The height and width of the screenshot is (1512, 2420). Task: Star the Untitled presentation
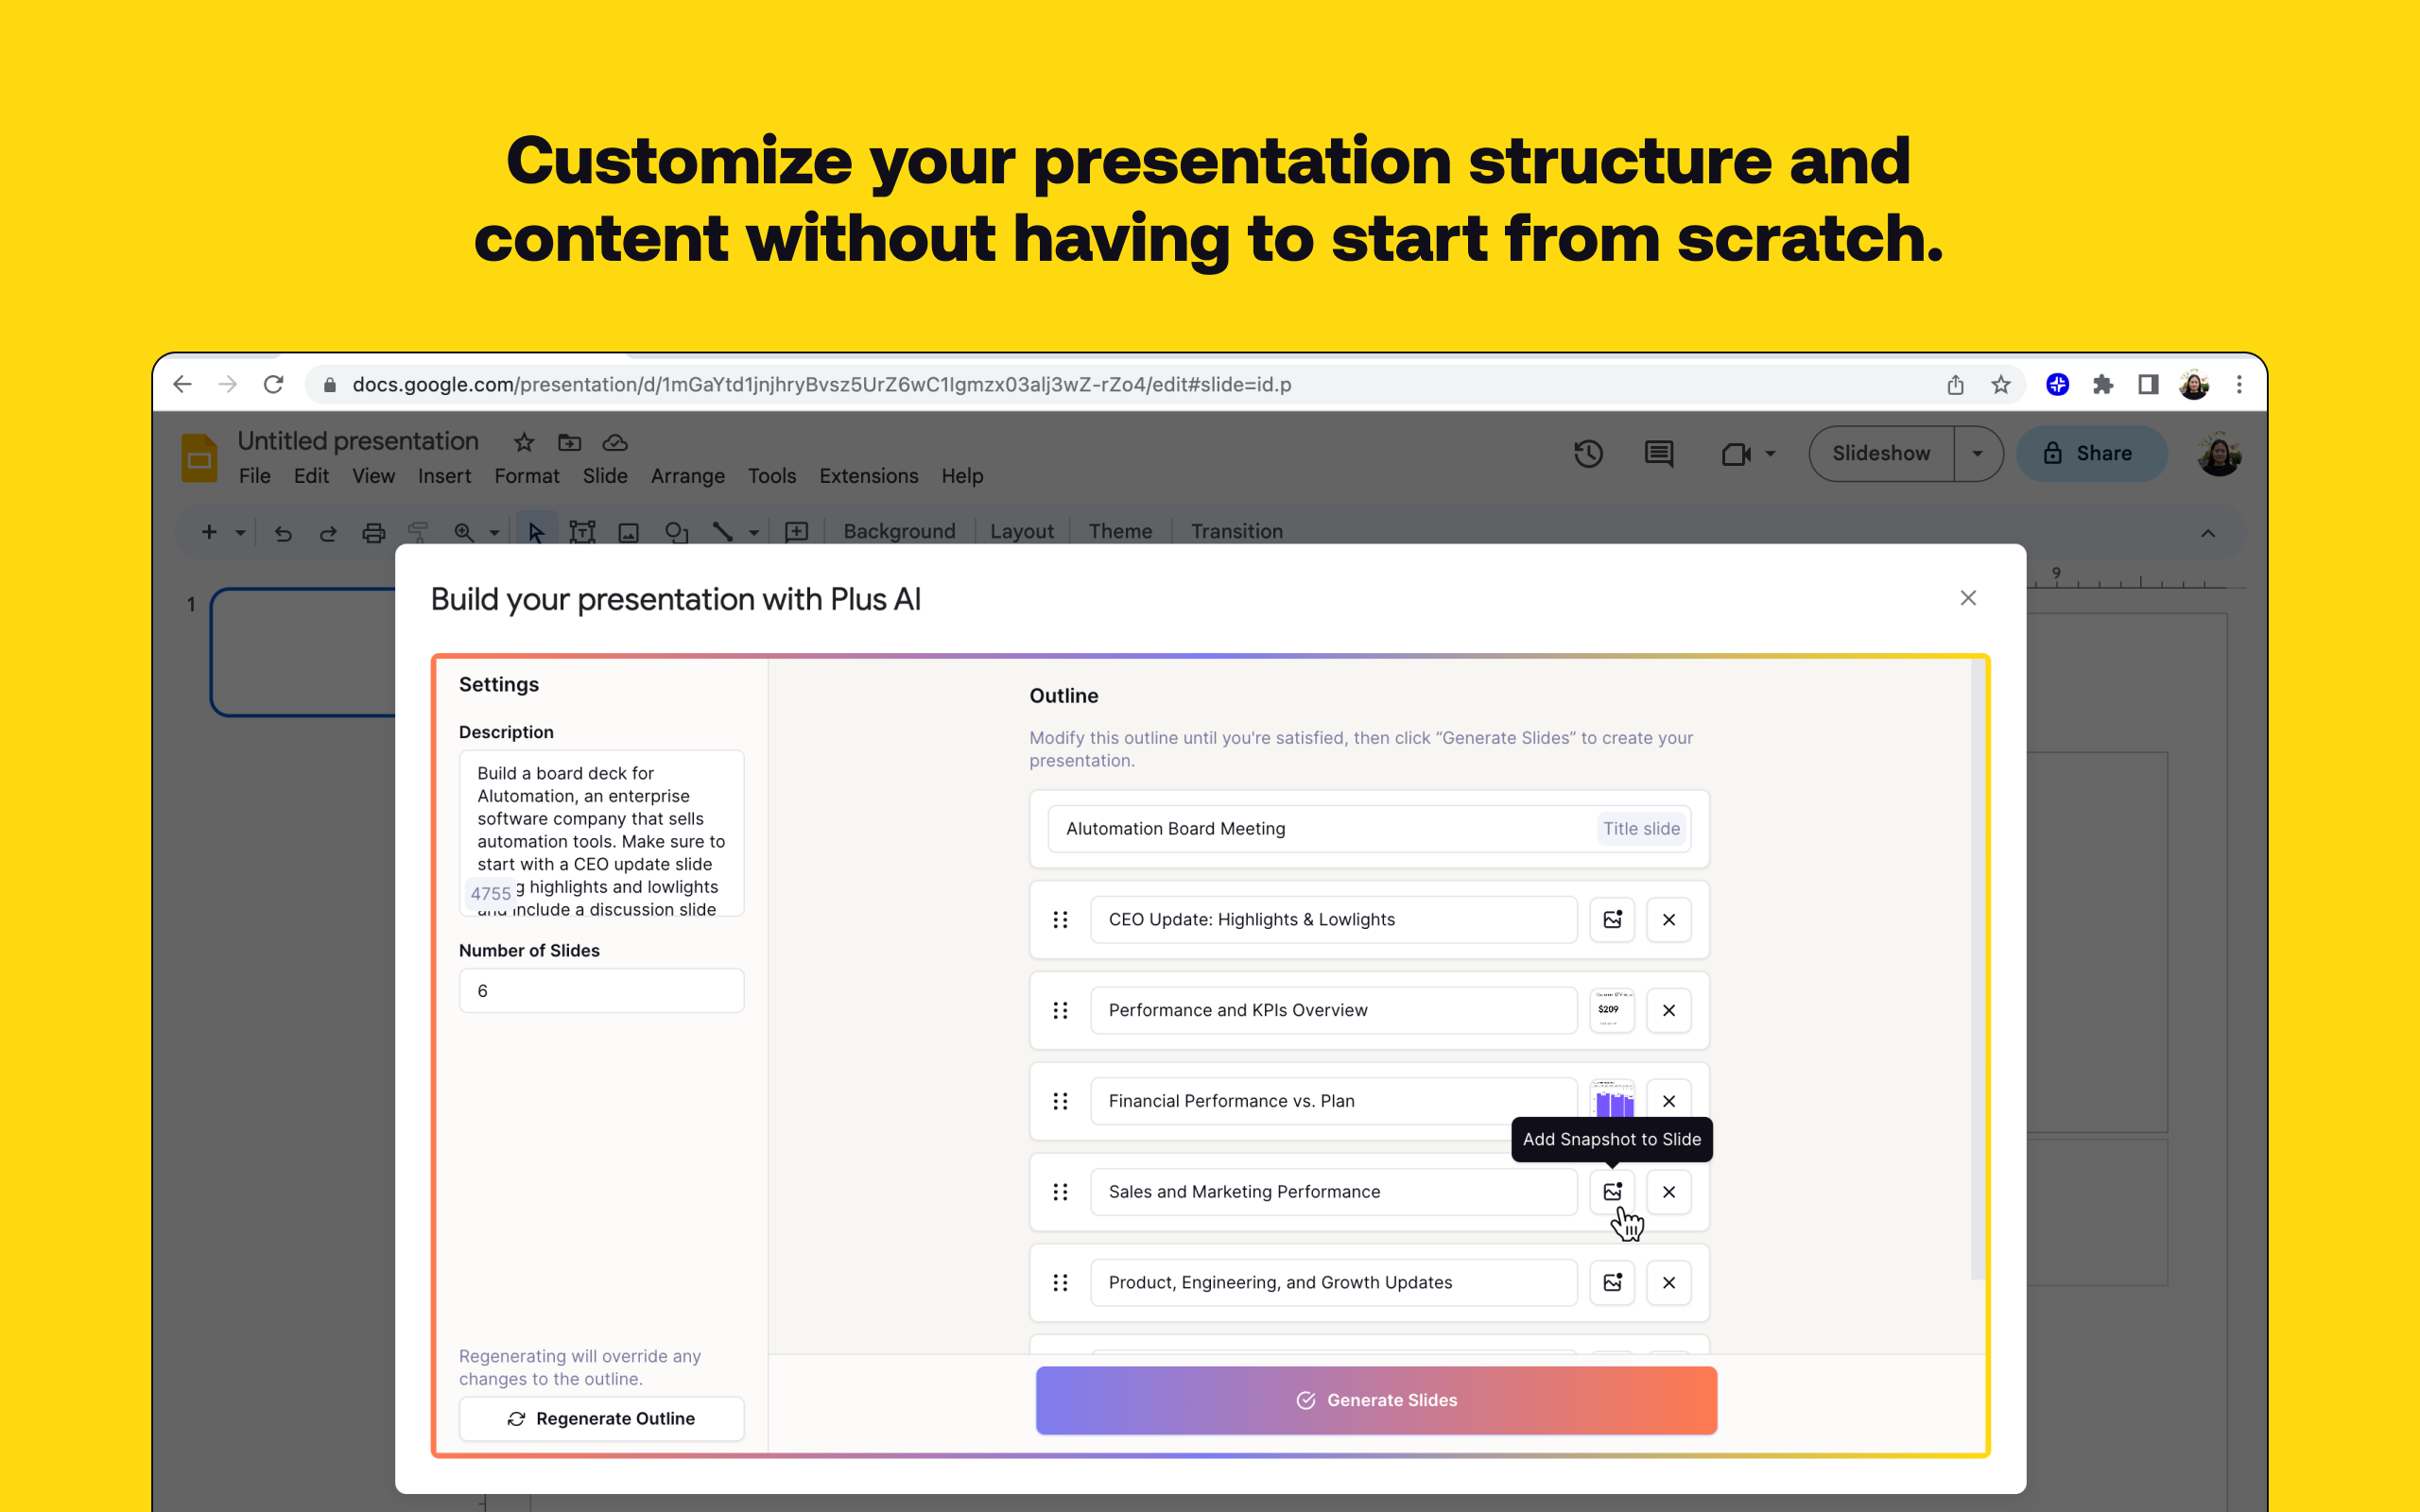524,442
